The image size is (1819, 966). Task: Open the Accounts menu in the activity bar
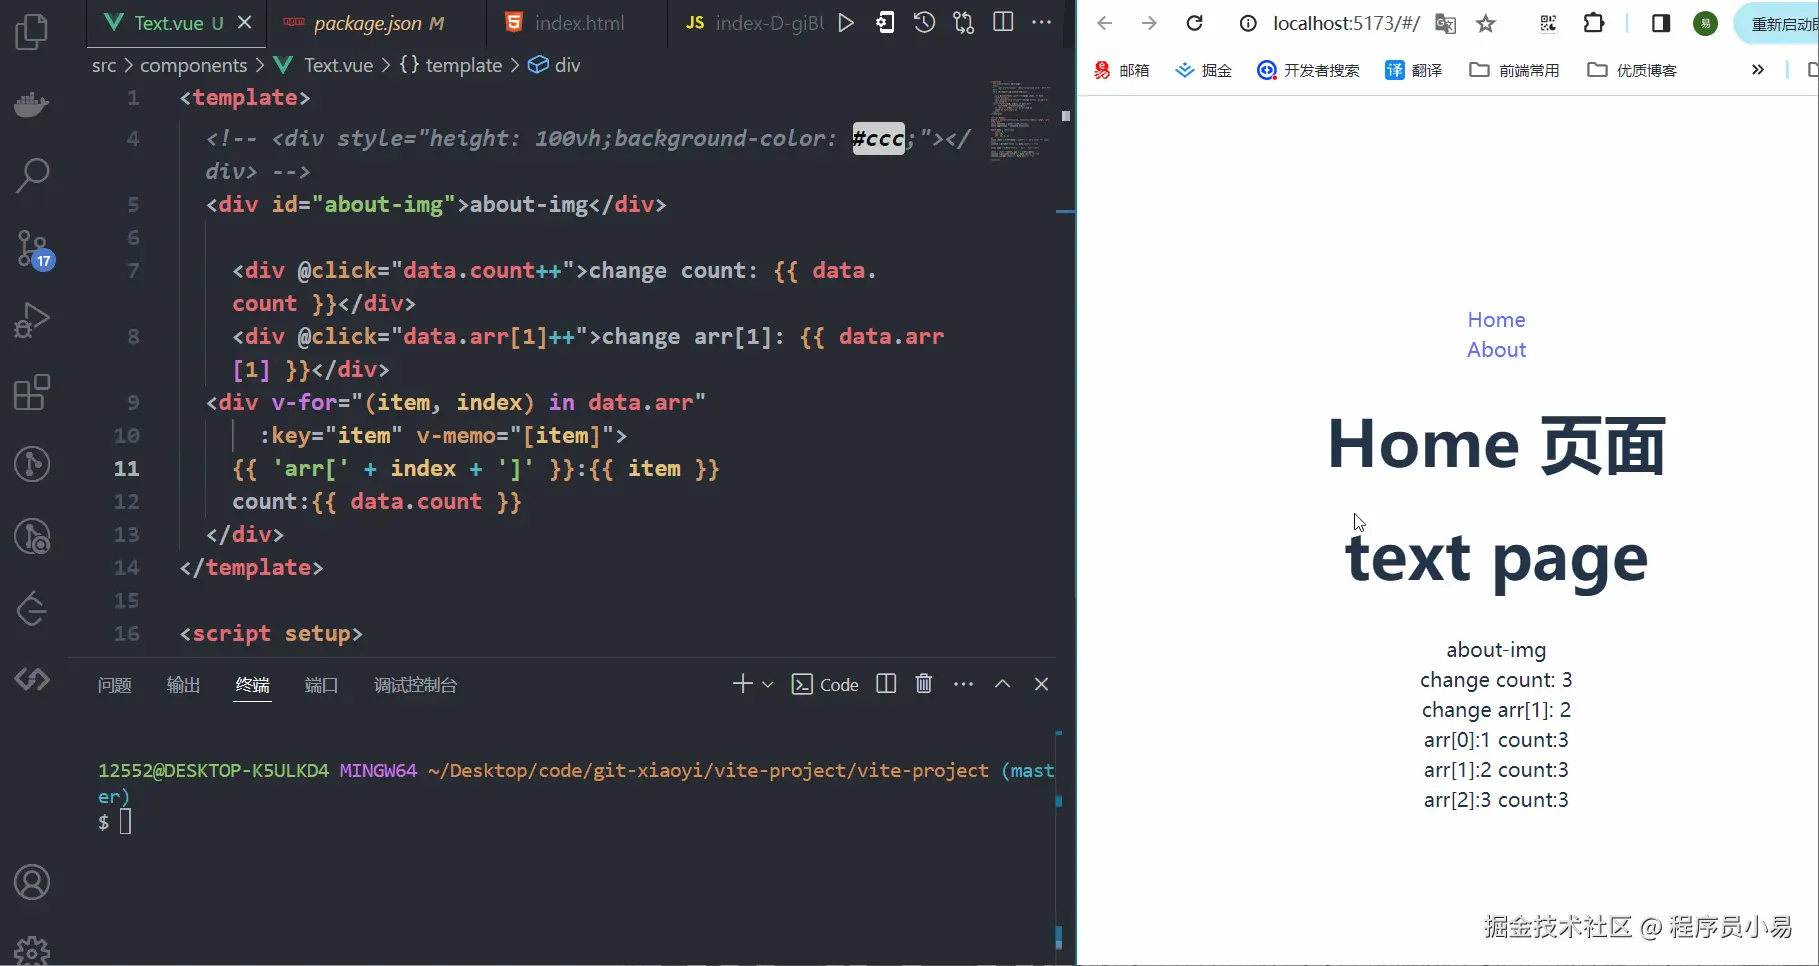[x=32, y=882]
